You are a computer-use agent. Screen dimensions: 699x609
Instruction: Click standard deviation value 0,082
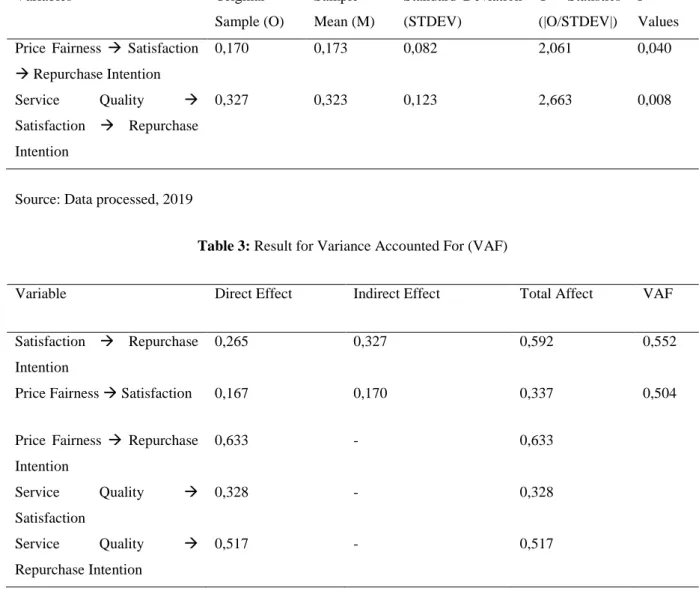(x=420, y=48)
